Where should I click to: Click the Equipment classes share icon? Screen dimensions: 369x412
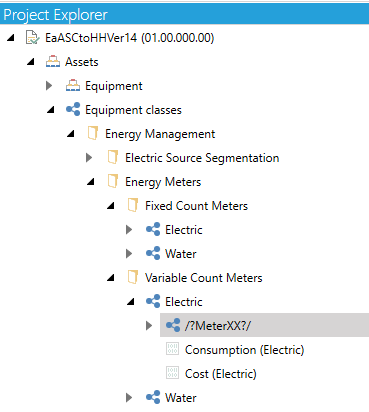pyautogui.click(x=73, y=109)
